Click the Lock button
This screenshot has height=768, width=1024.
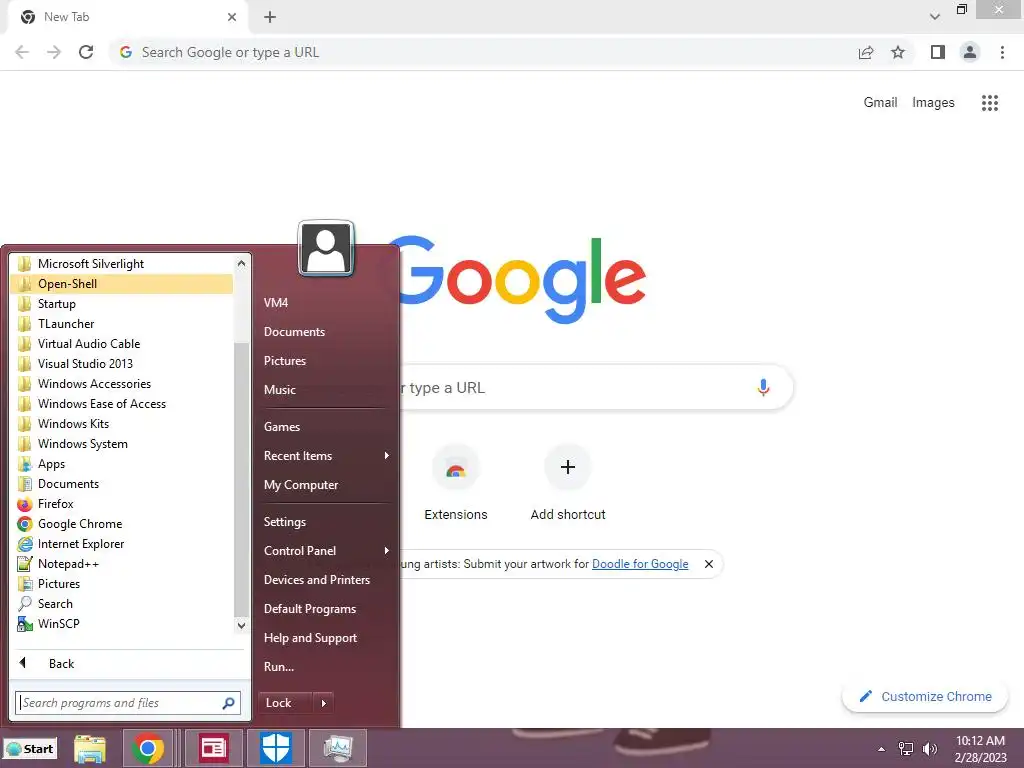[x=285, y=703]
